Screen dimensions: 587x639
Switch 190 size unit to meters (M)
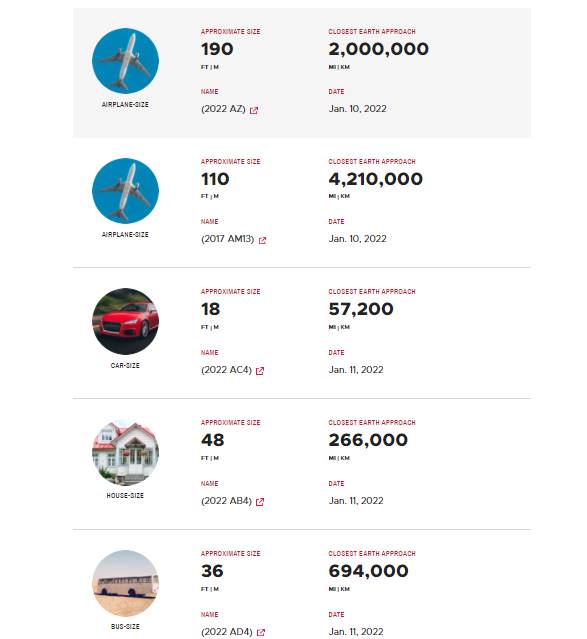216,67
